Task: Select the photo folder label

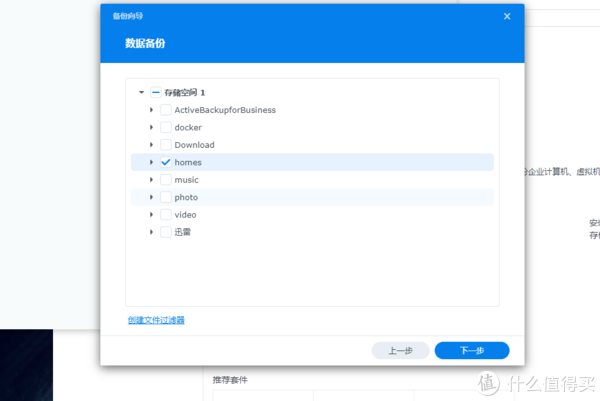Action: (186, 197)
